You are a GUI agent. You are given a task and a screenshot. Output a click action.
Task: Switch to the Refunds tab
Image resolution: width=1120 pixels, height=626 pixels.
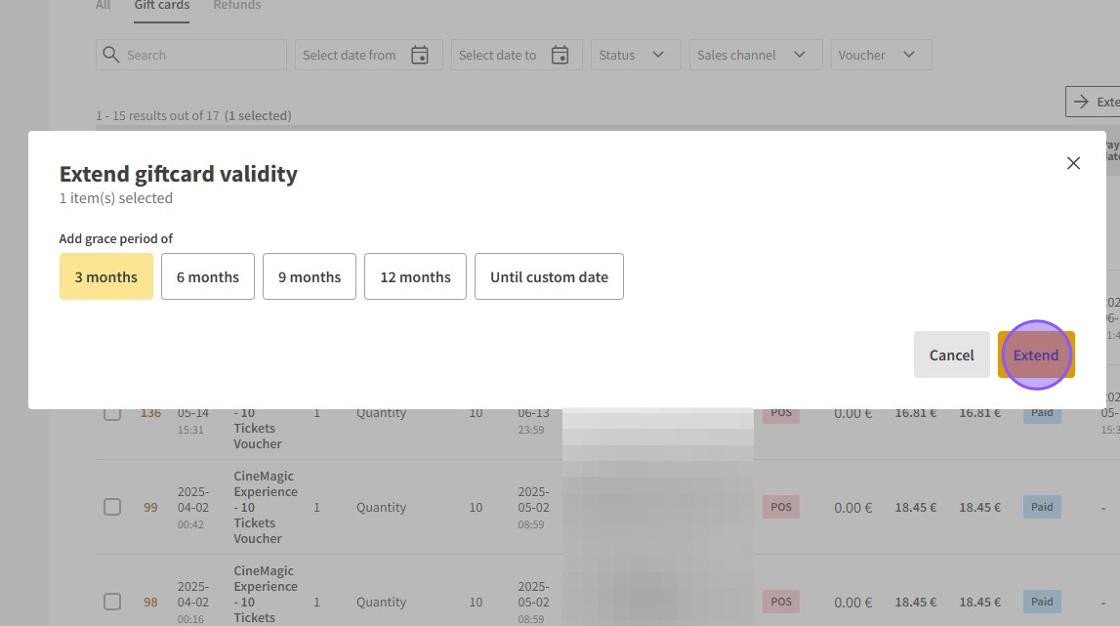[x=237, y=6]
